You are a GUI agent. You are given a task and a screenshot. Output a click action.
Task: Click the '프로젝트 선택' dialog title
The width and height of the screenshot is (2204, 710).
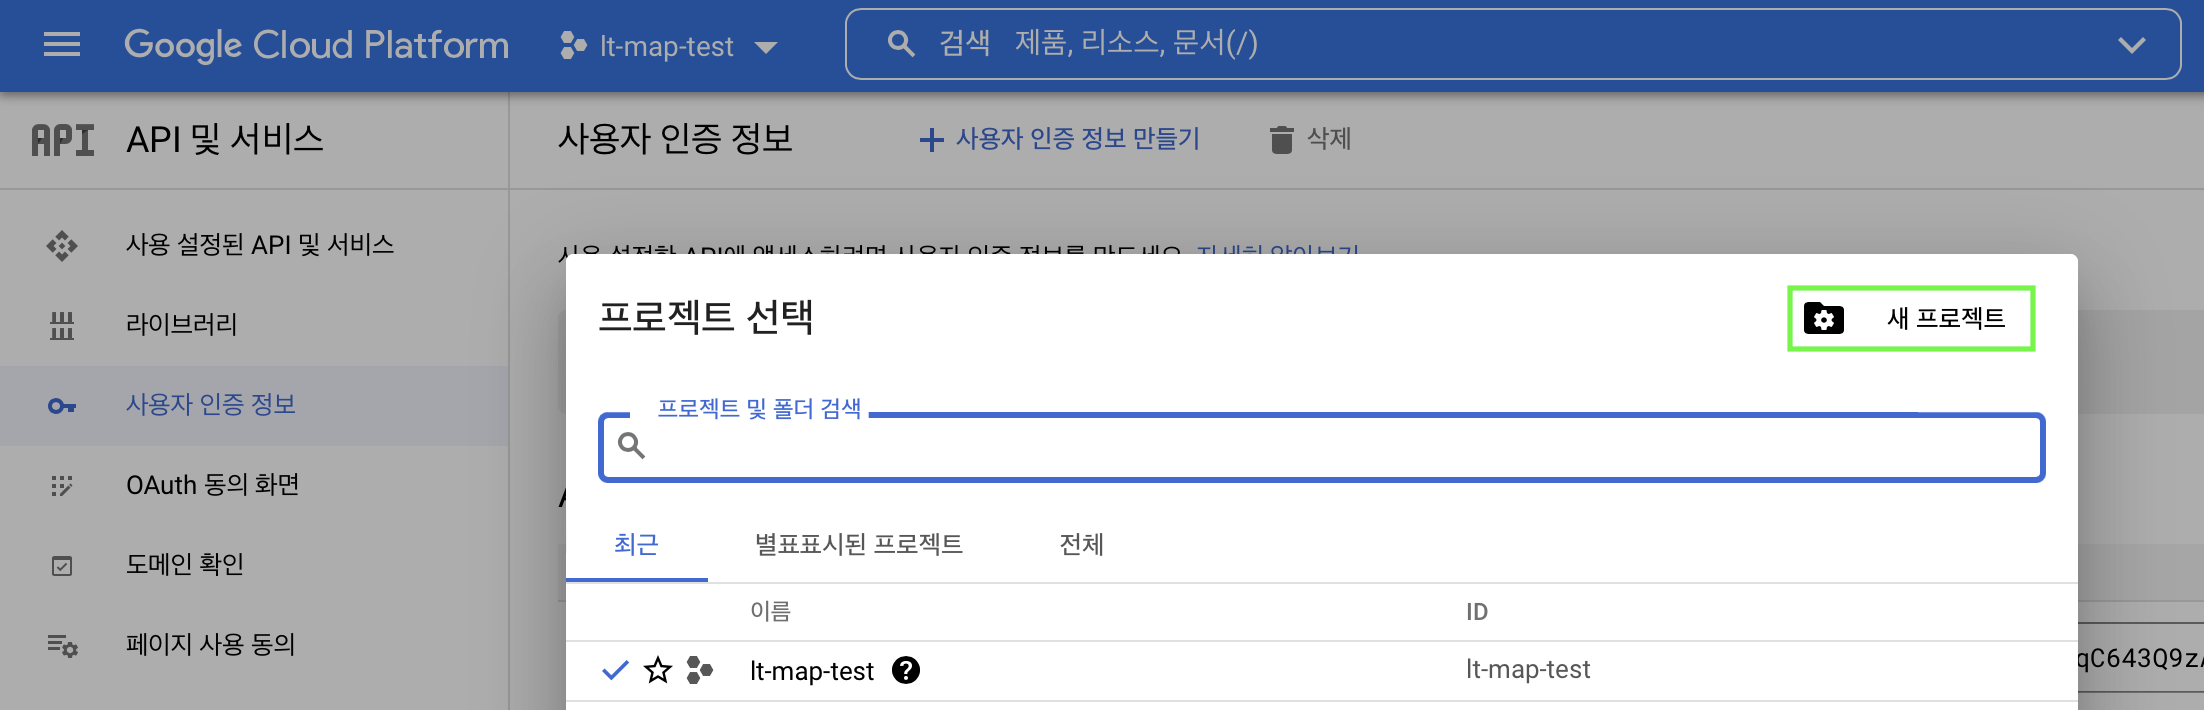pos(706,318)
